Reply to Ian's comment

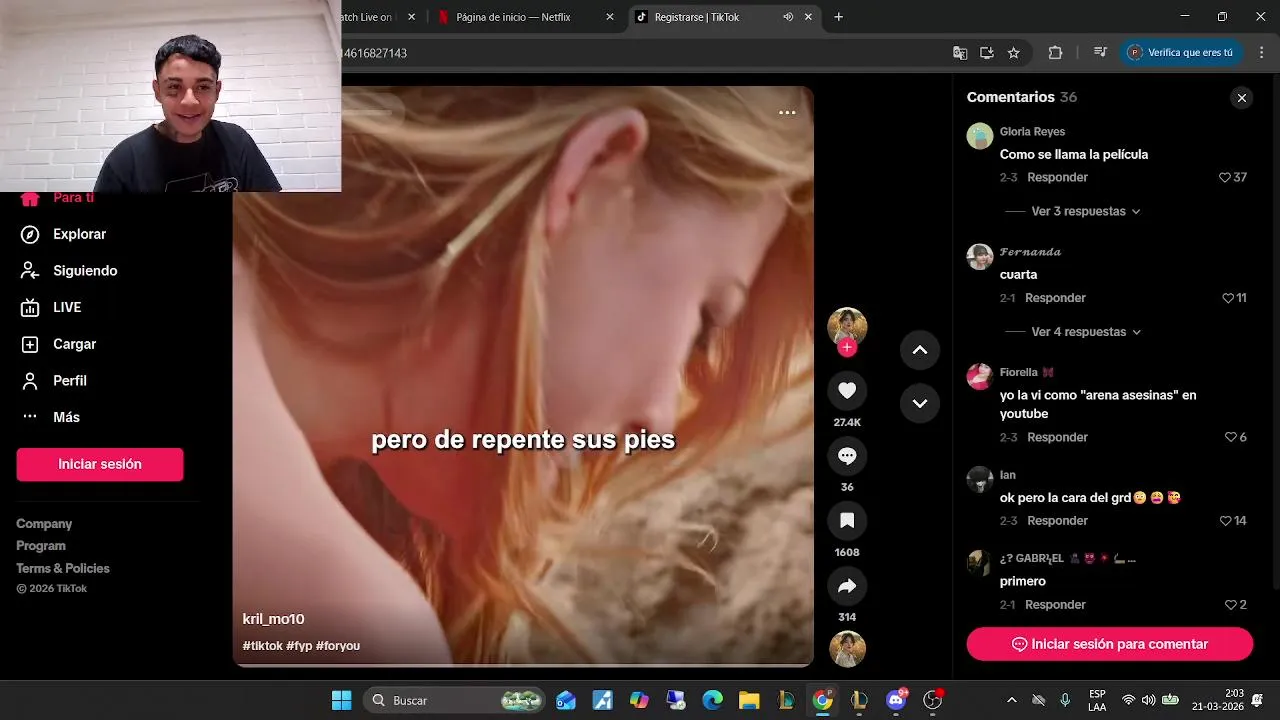click(x=1057, y=521)
